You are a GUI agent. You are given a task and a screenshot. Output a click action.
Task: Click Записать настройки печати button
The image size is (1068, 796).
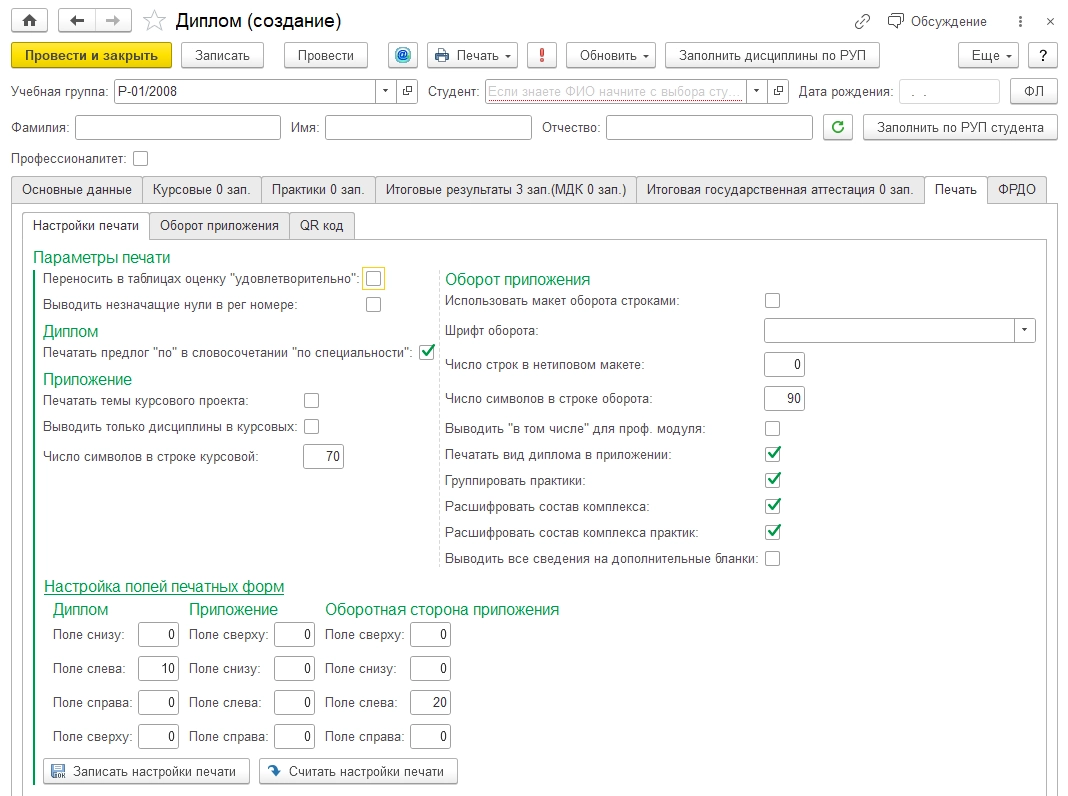pos(146,771)
